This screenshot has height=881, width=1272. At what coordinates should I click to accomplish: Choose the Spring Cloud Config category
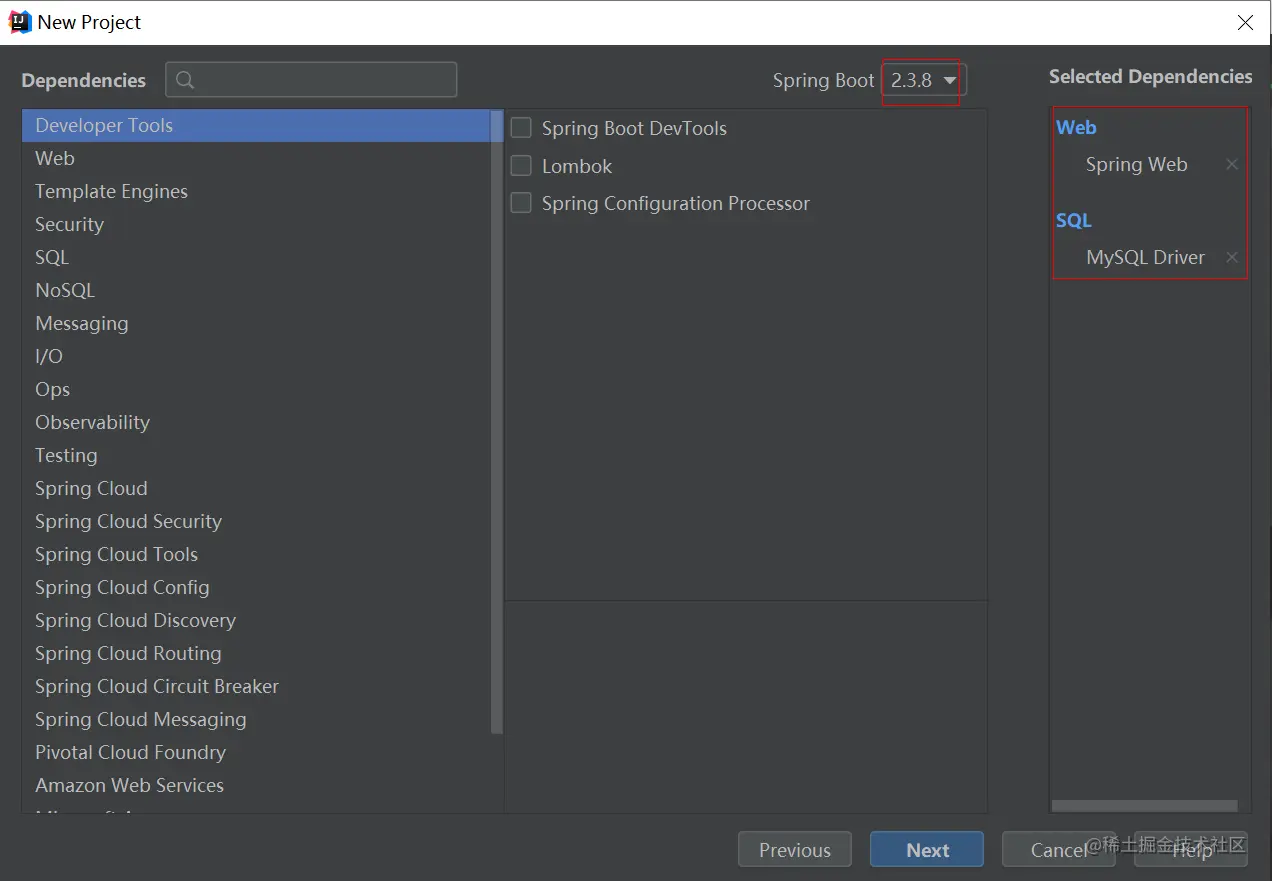(256, 587)
